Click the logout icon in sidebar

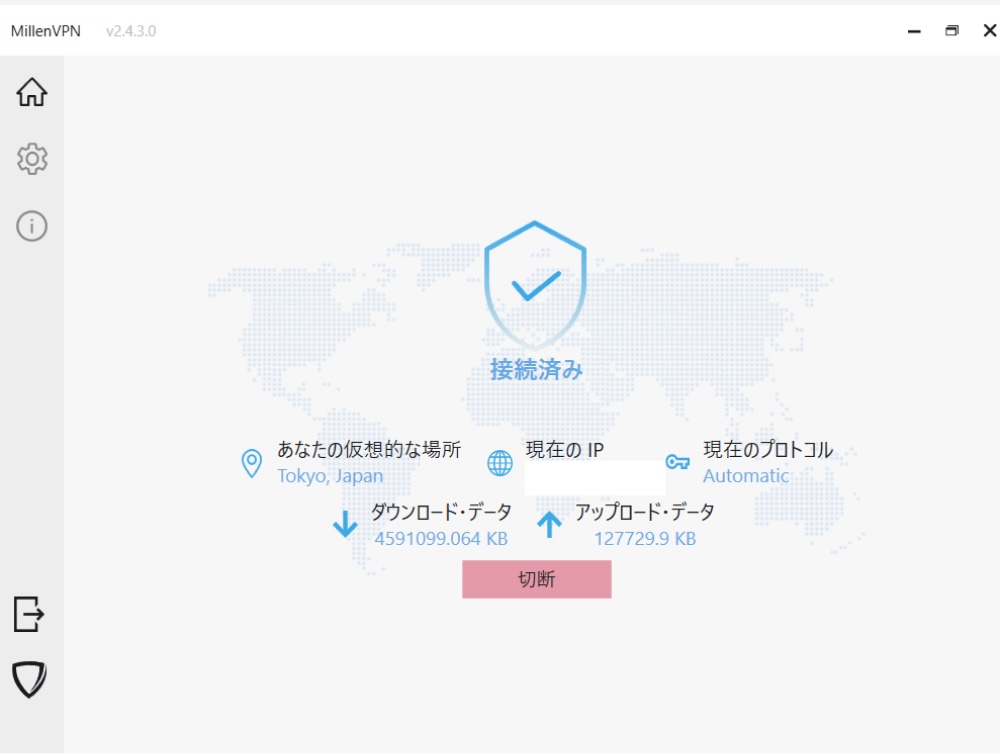point(29,613)
